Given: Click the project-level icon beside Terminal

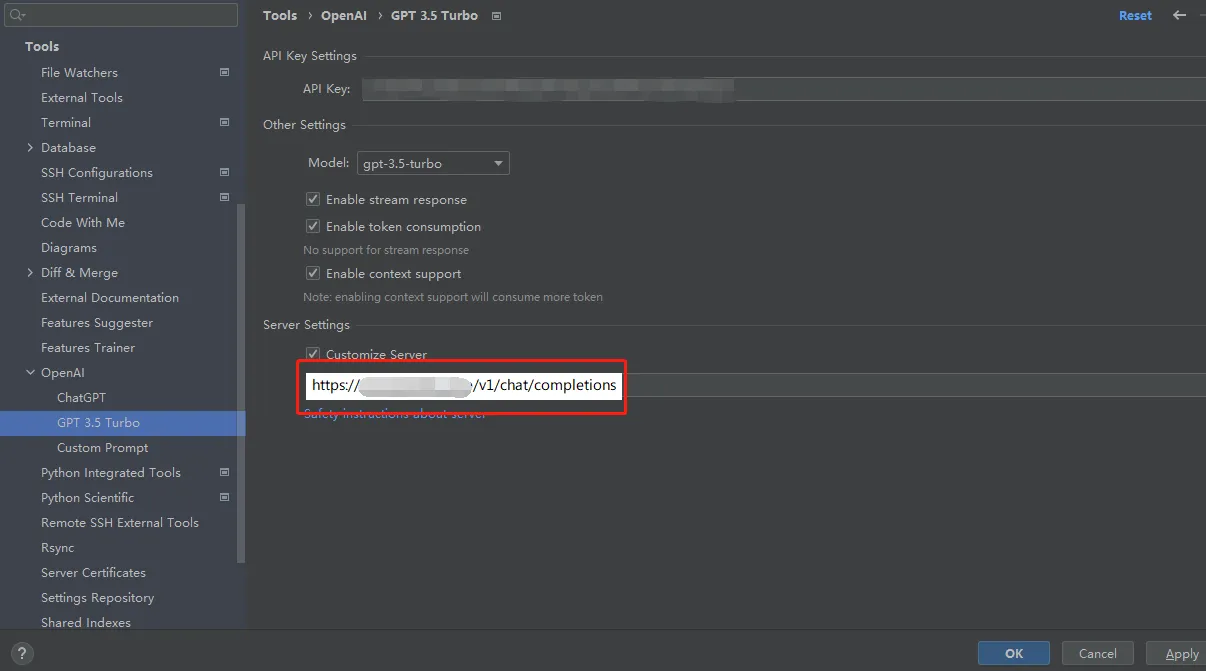Looking at the screenshot, I should coord(224,122).
